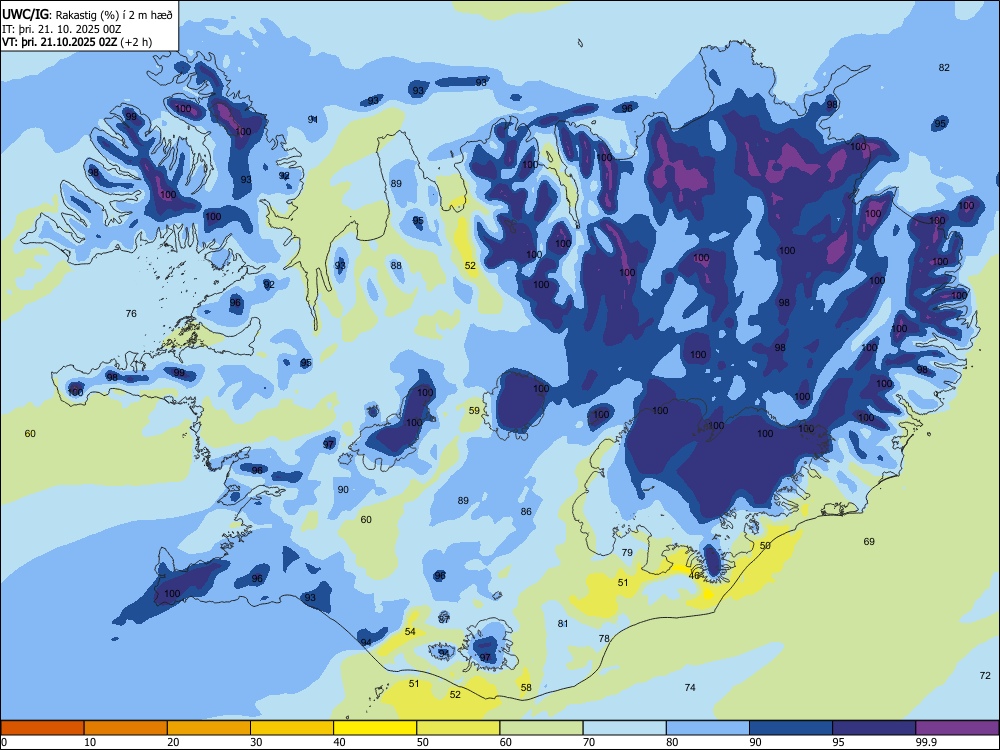Click the 'IT: þri. 21. 10. 2025 00Z' line
The height and width of the screenshot is (750, 1000).
point(61,29)
